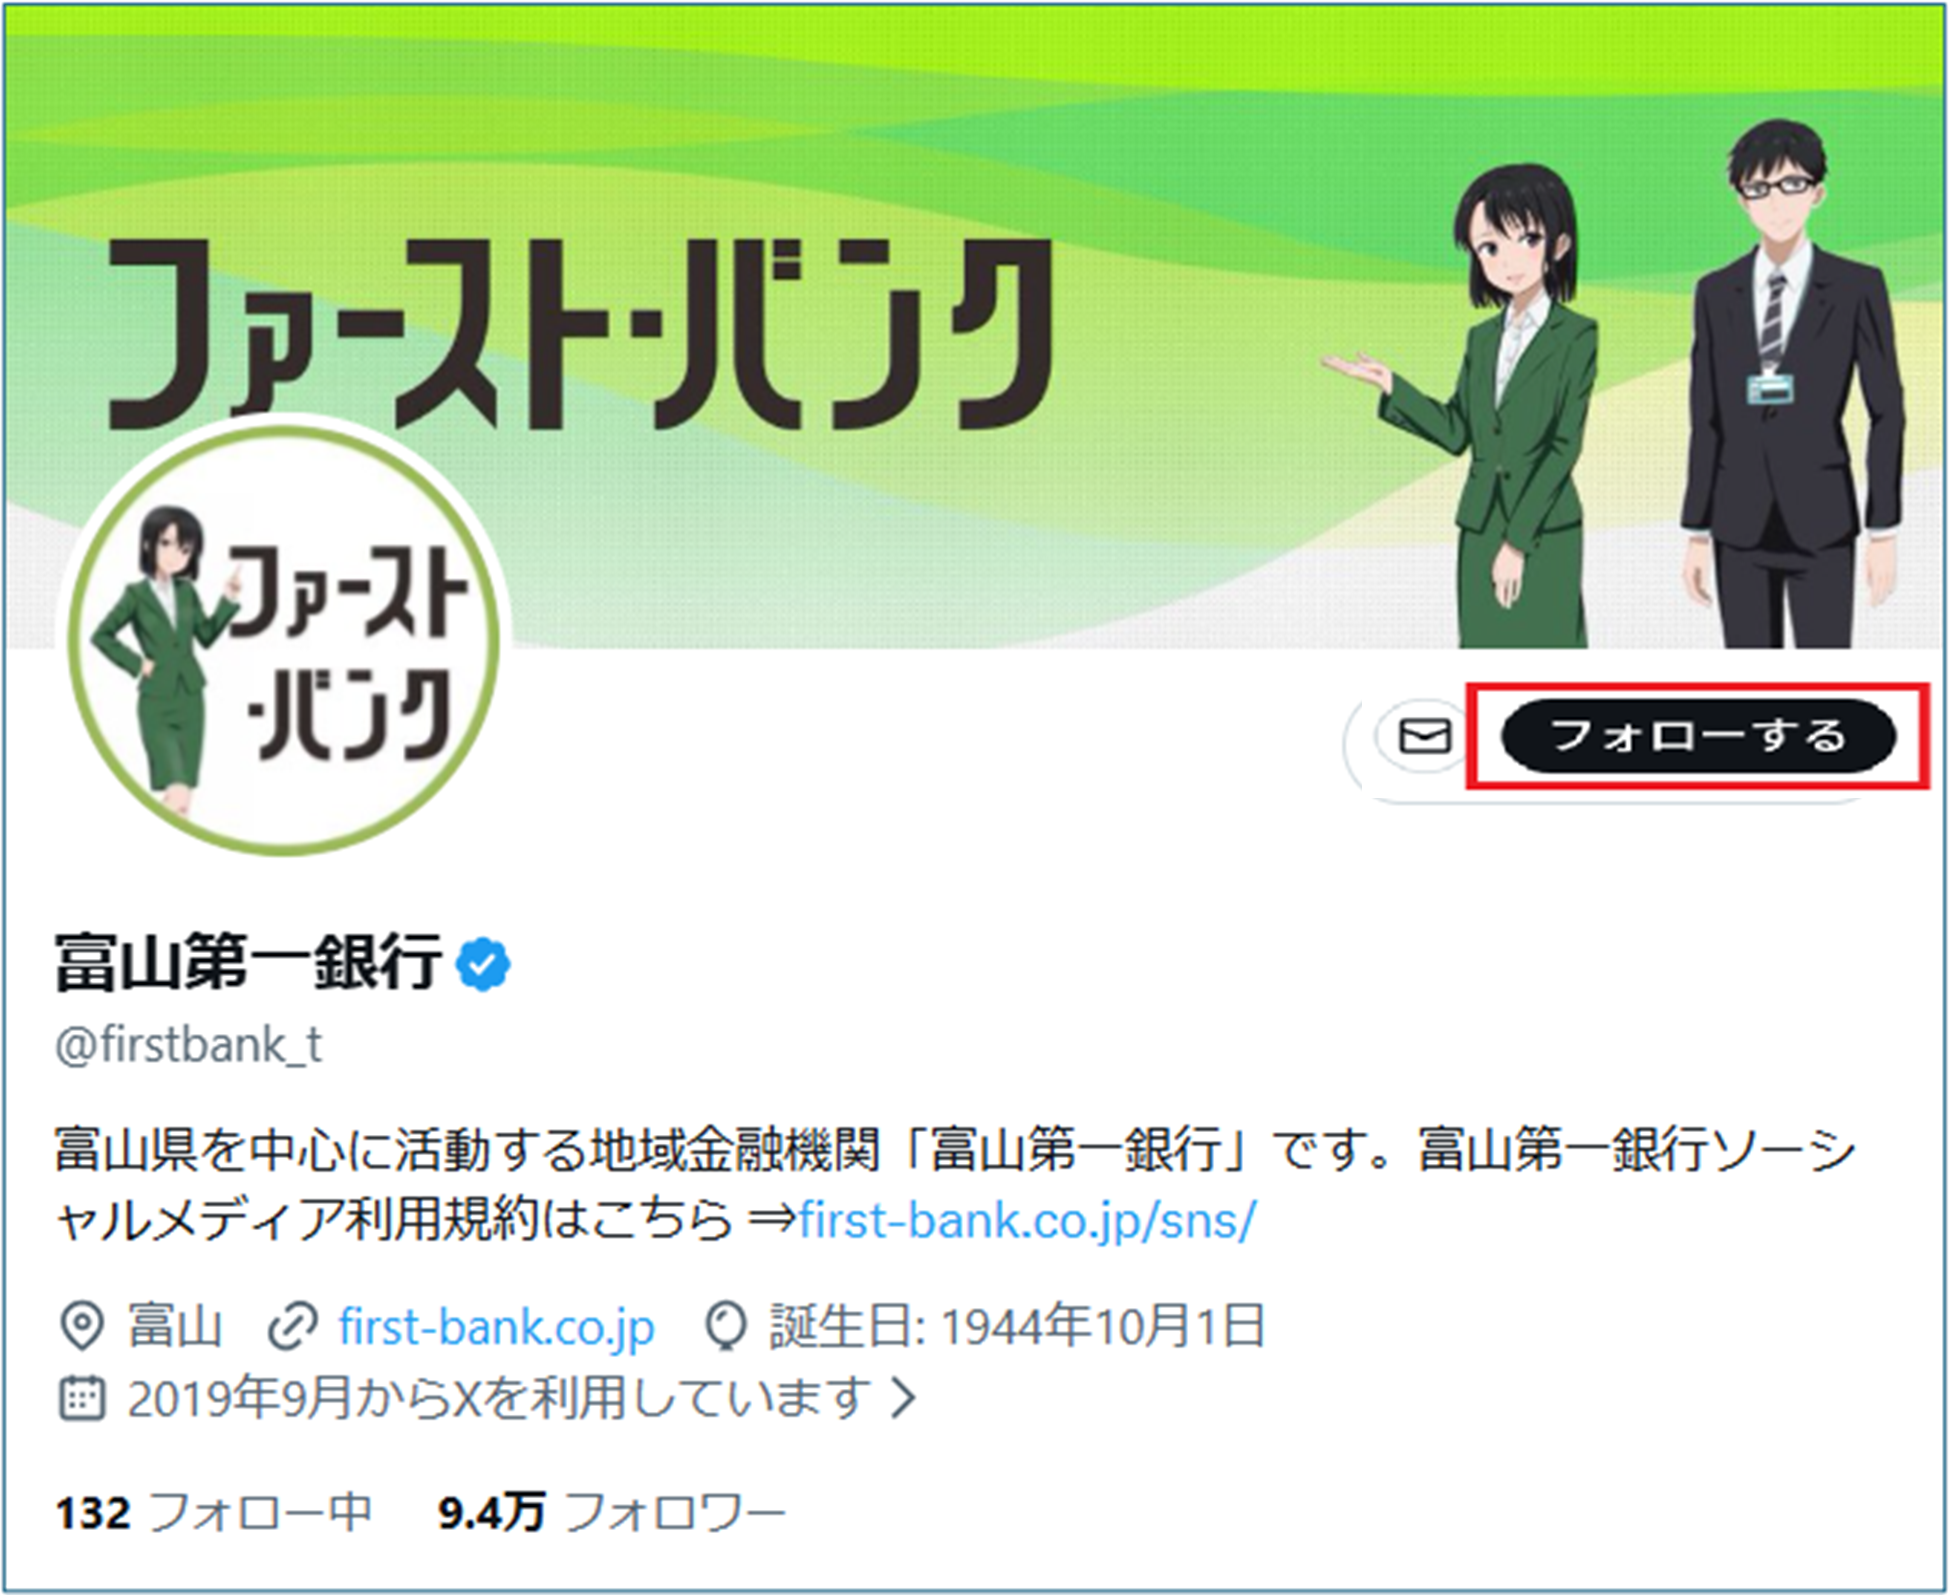The height and width of the screenshot is (1595, 1949).
Task: Click the envelope message icon
Action: coord(1424,736)
